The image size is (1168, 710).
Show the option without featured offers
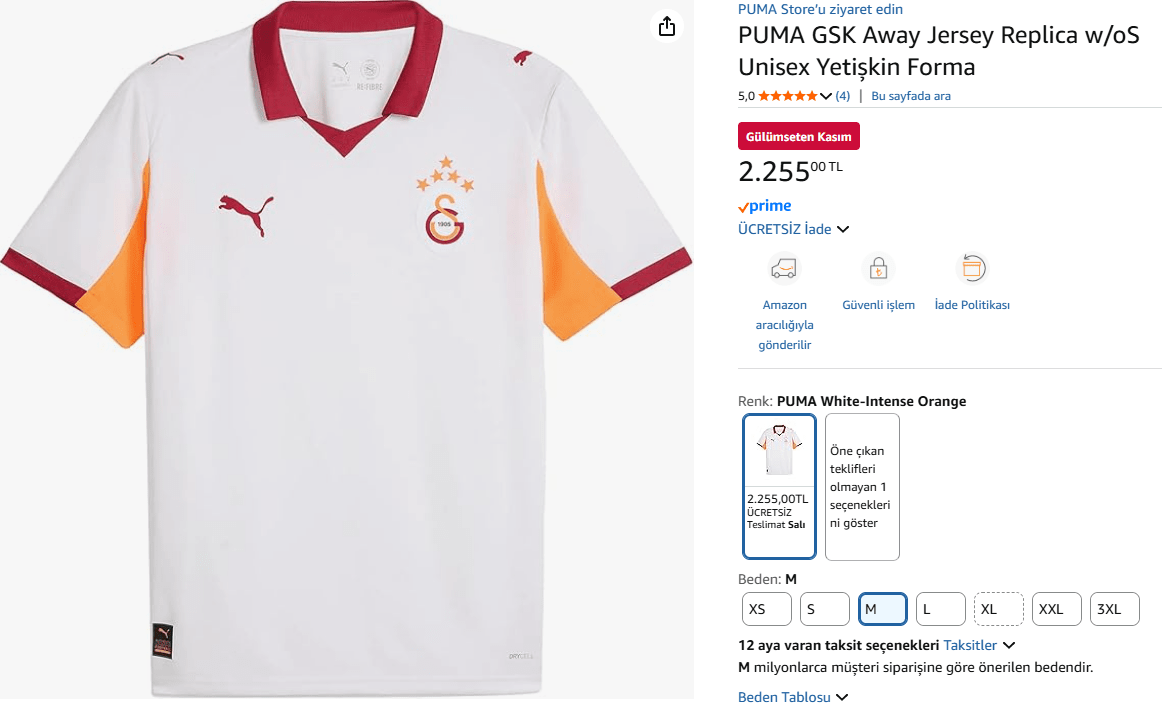point(862,487)
